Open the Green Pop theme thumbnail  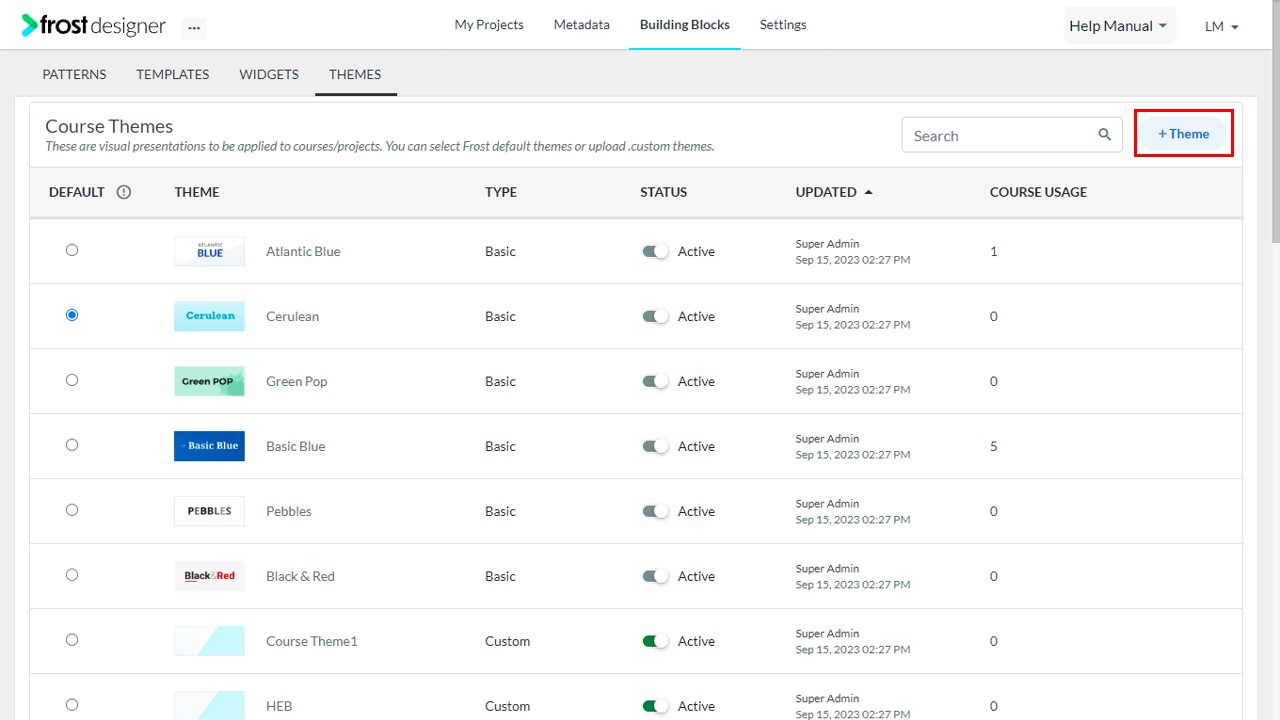click(209, 381)
